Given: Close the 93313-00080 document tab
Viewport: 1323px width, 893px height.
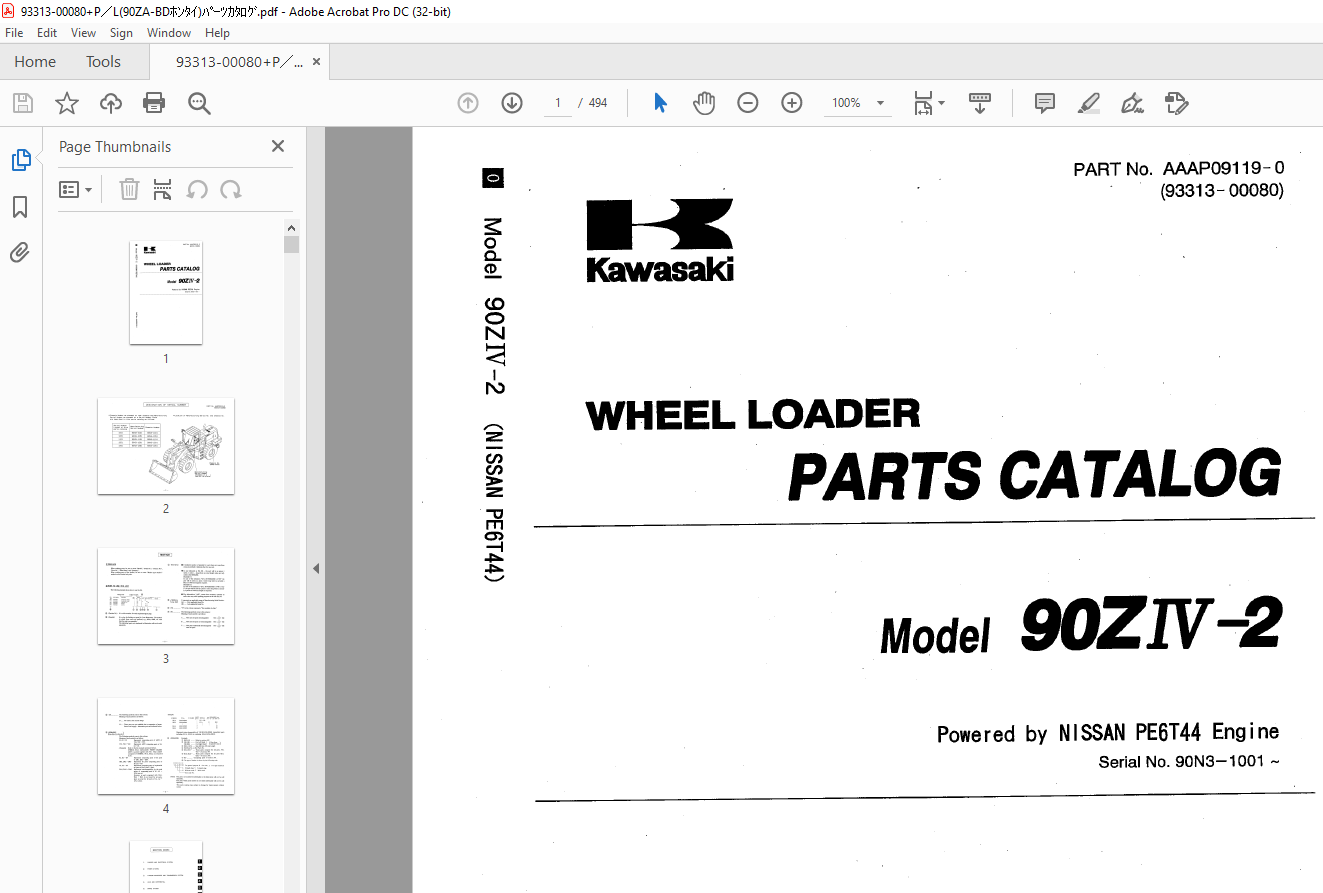Looking at the screenshot, I should point(317,61).
